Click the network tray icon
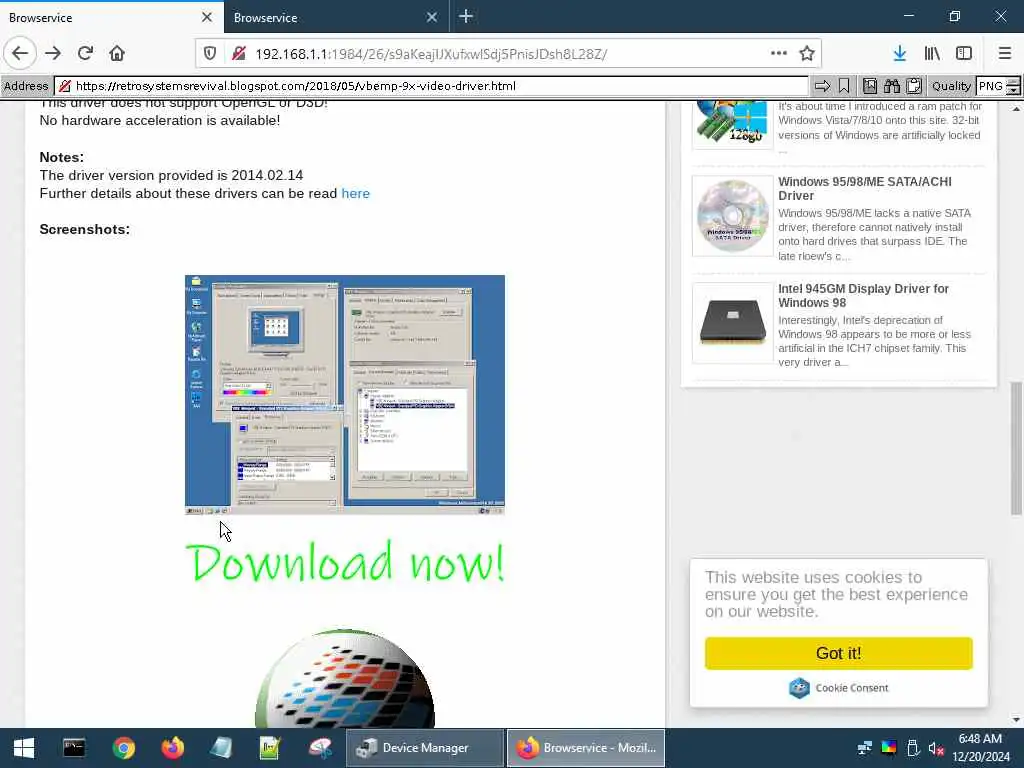Screen dimensions: 1024x768 pos(865,748)
